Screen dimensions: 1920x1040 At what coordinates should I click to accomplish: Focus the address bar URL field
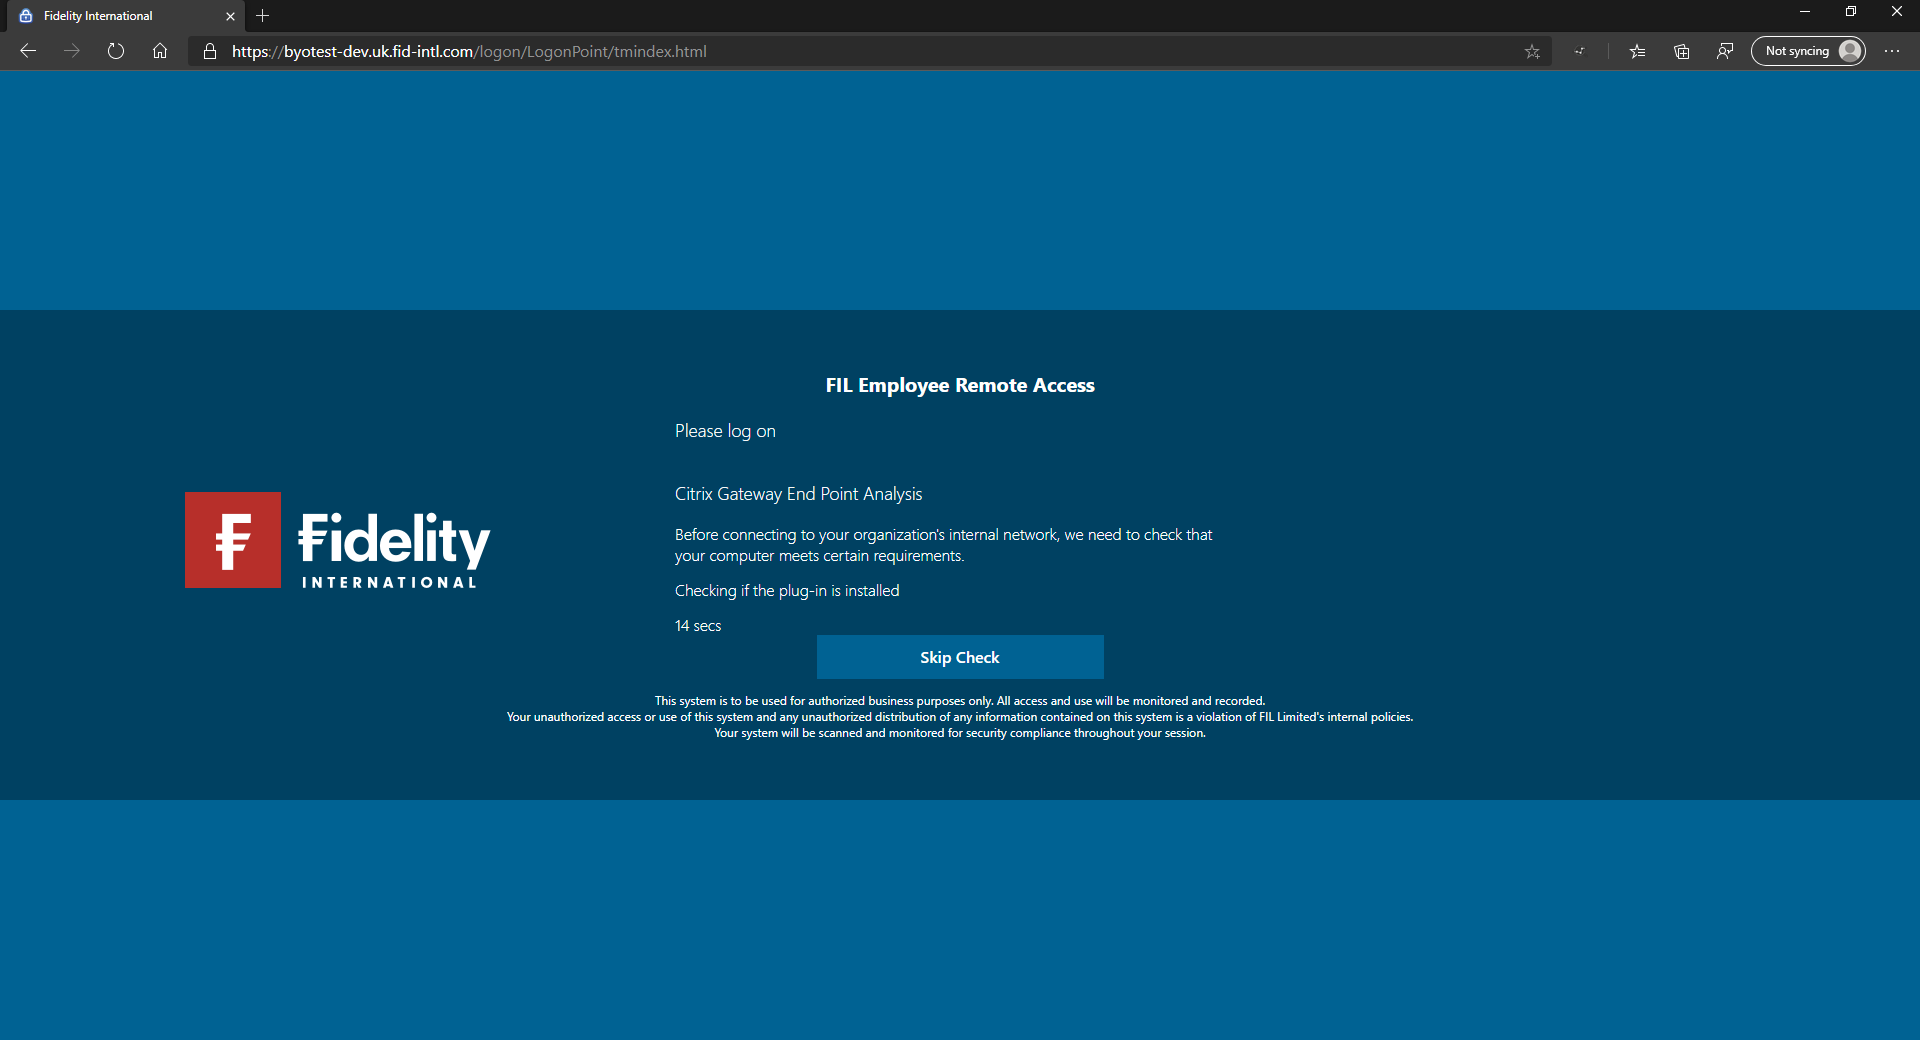(860, 51)
